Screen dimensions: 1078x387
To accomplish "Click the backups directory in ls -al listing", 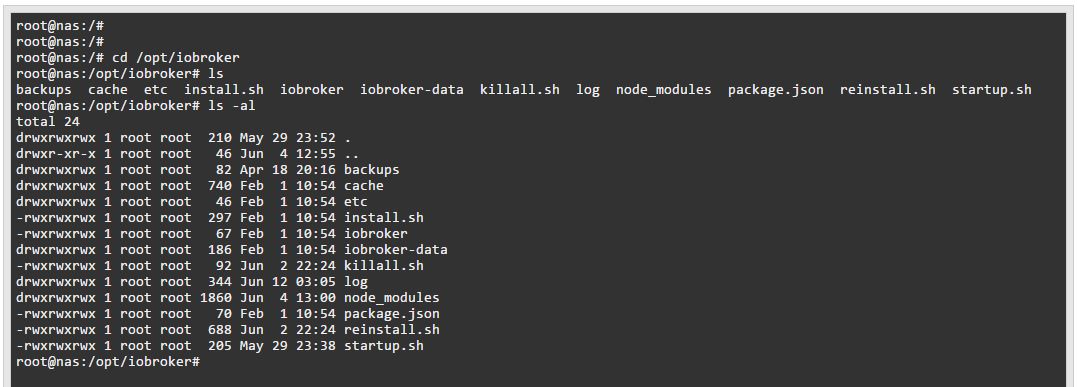I will 371,169.
